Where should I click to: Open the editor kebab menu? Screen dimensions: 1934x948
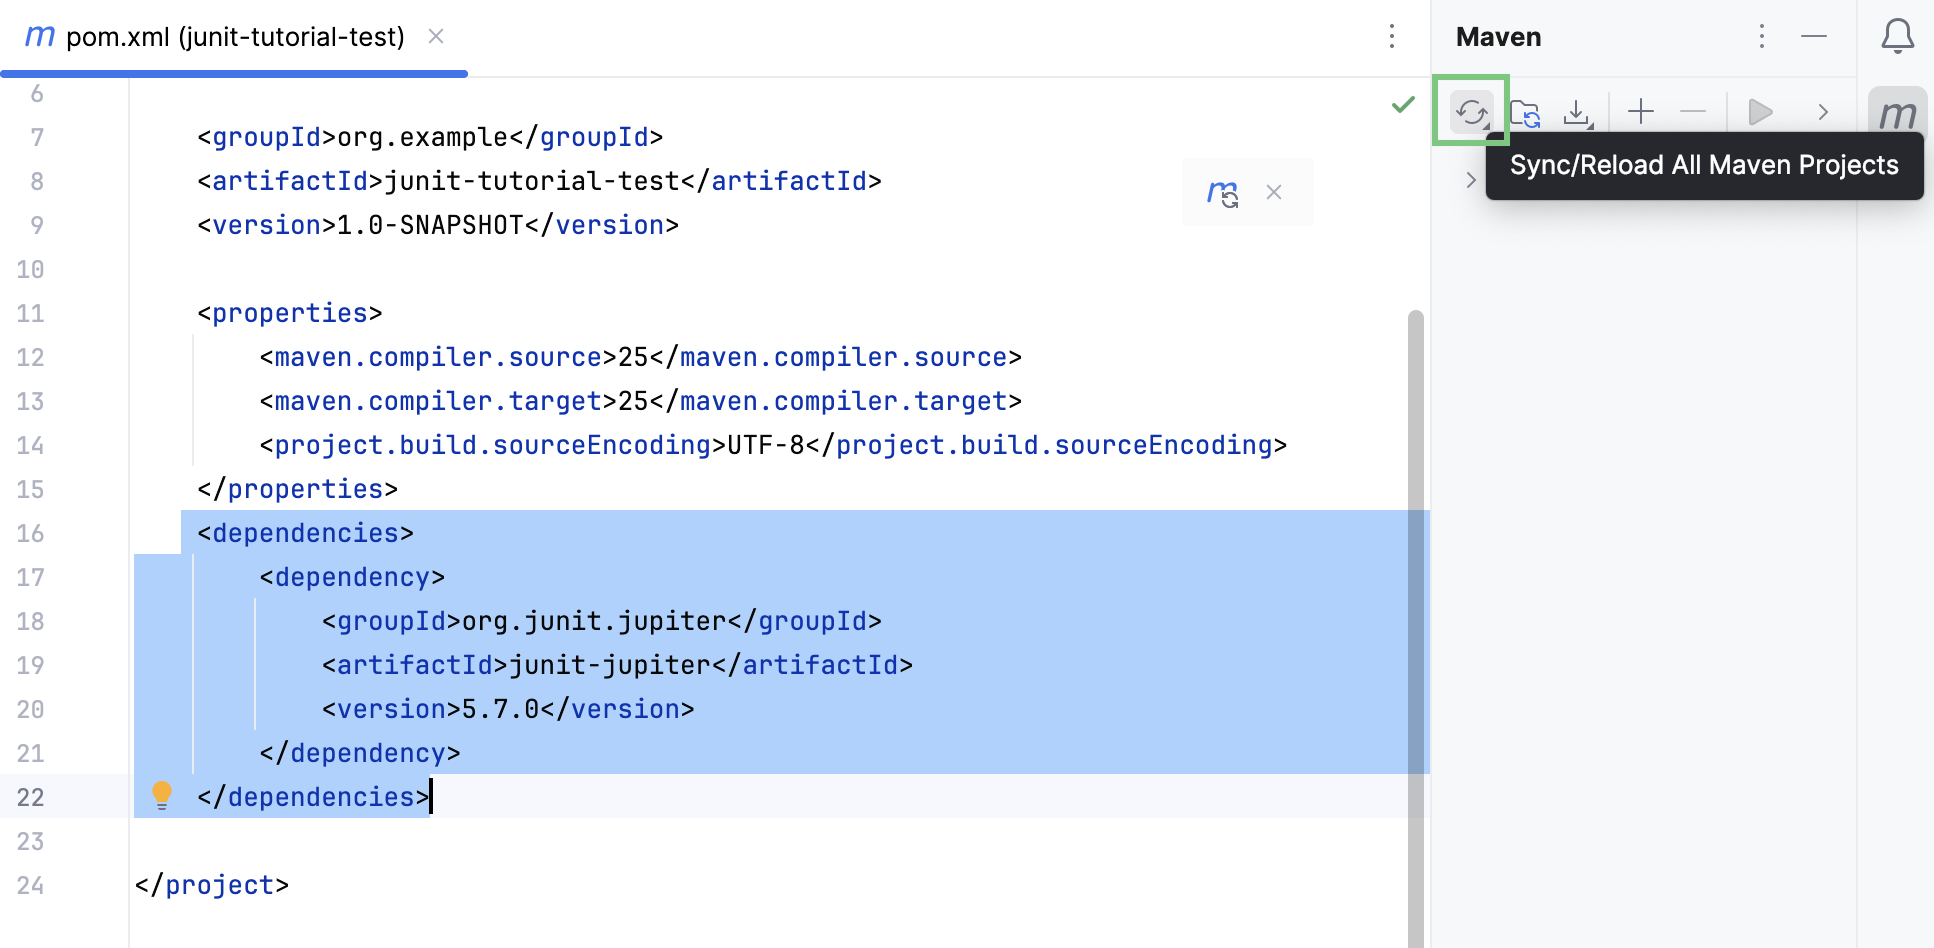point(1392,36)
